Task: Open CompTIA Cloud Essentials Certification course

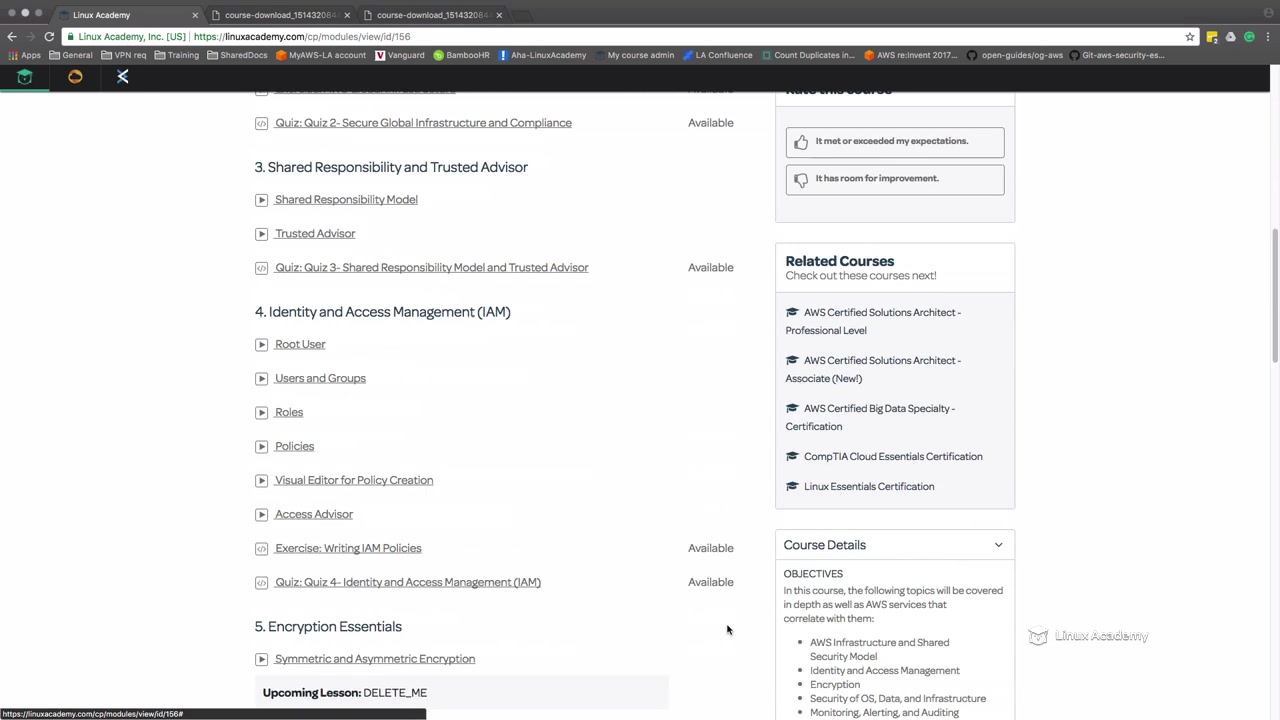Action: coord(893,456)
